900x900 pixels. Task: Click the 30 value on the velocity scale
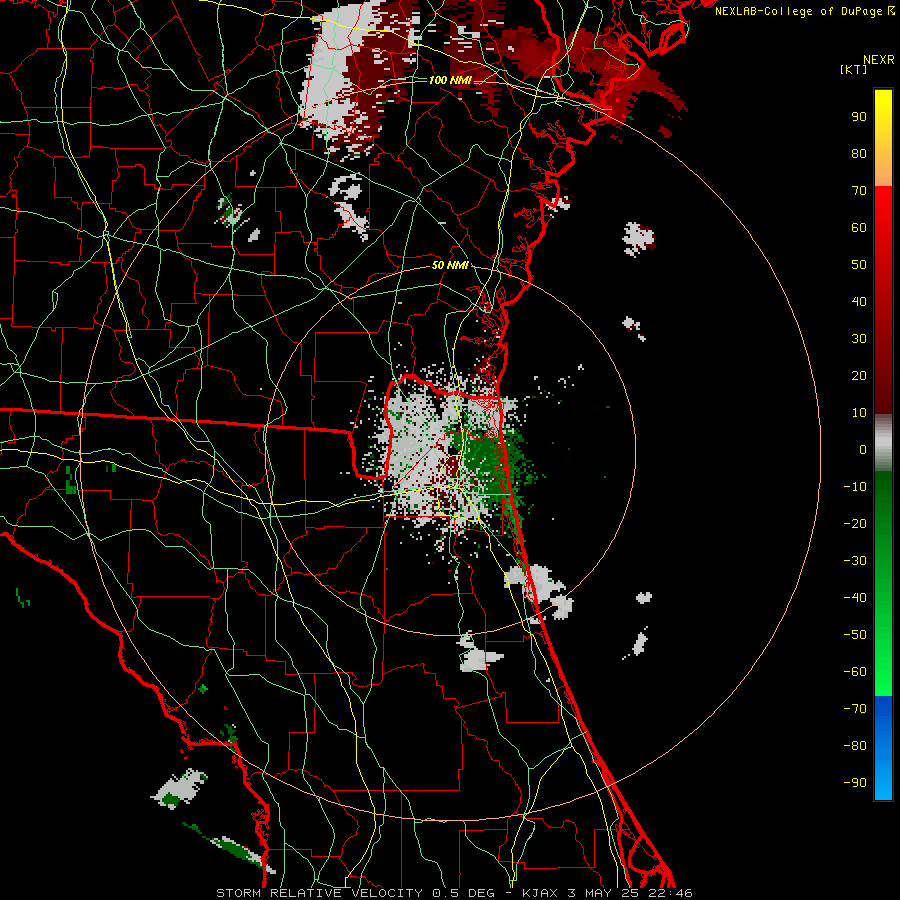point(859,339)
